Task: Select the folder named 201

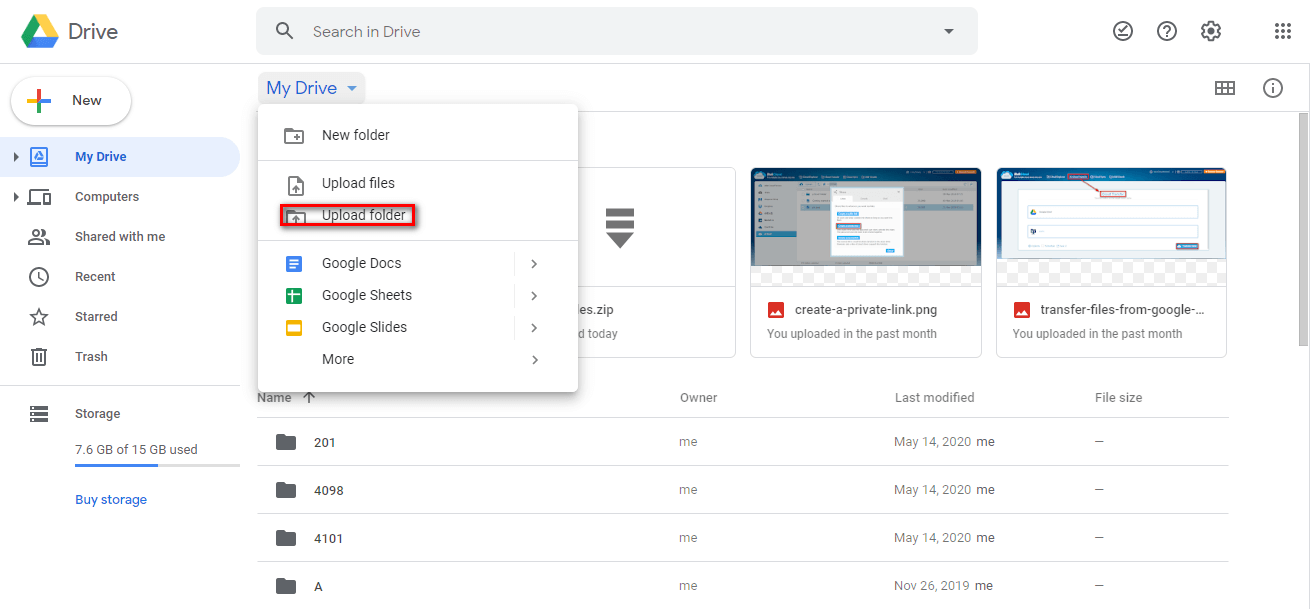Action: pos(742,442)
